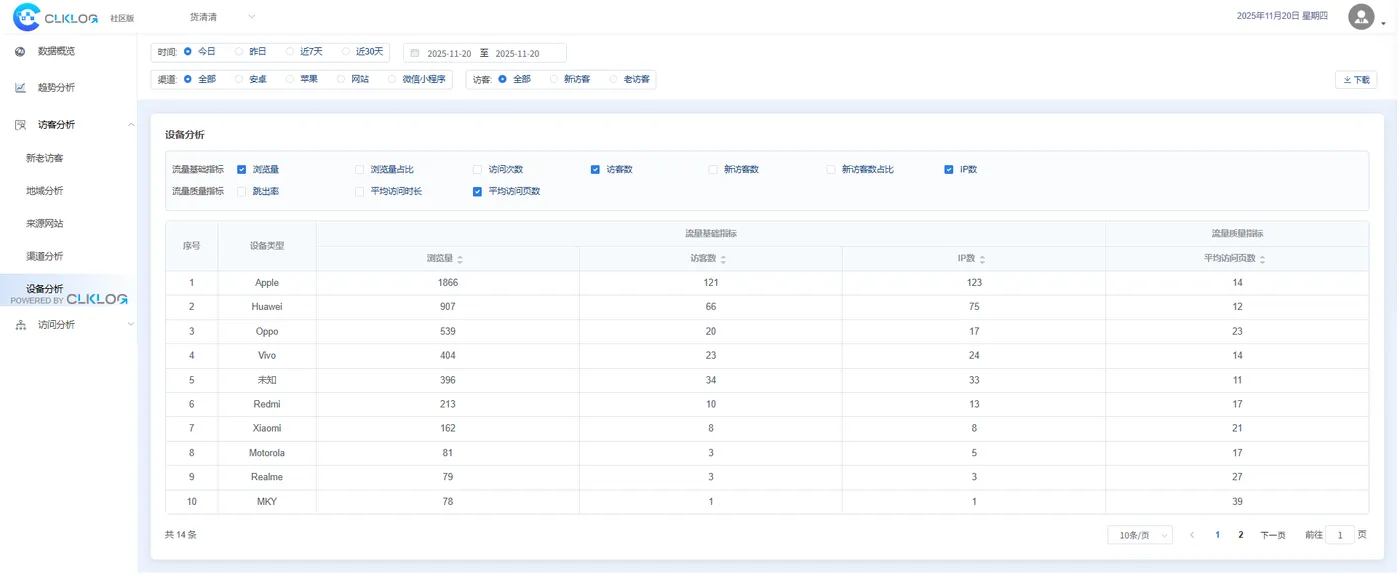Open 渠道分析 in sidebar

click(x=45, y=257)
